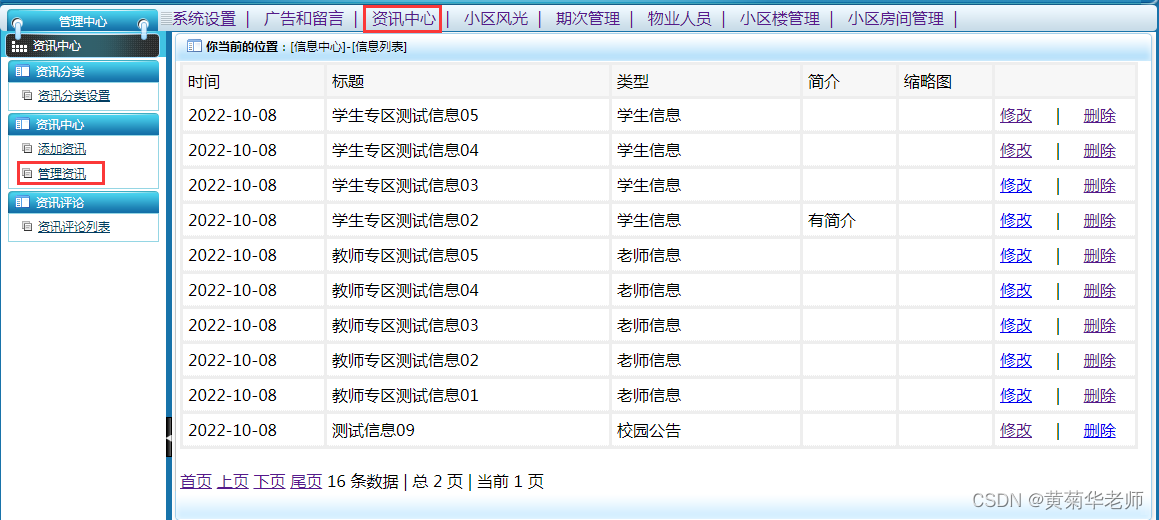Delete row 学生专区测试信息04

(x=1099, y=151)
